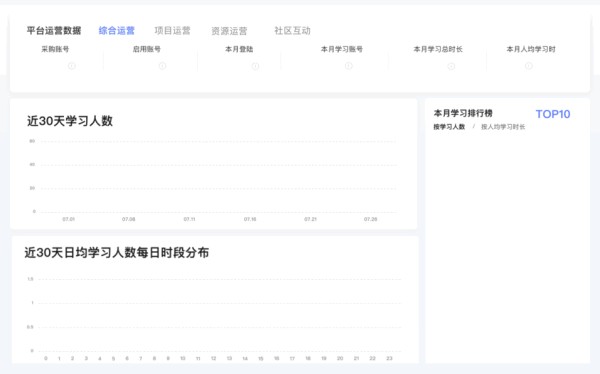Click the info icon under 本月登陆
The image size is (600, 374).
pyautogui.click(x=255, y=66)
